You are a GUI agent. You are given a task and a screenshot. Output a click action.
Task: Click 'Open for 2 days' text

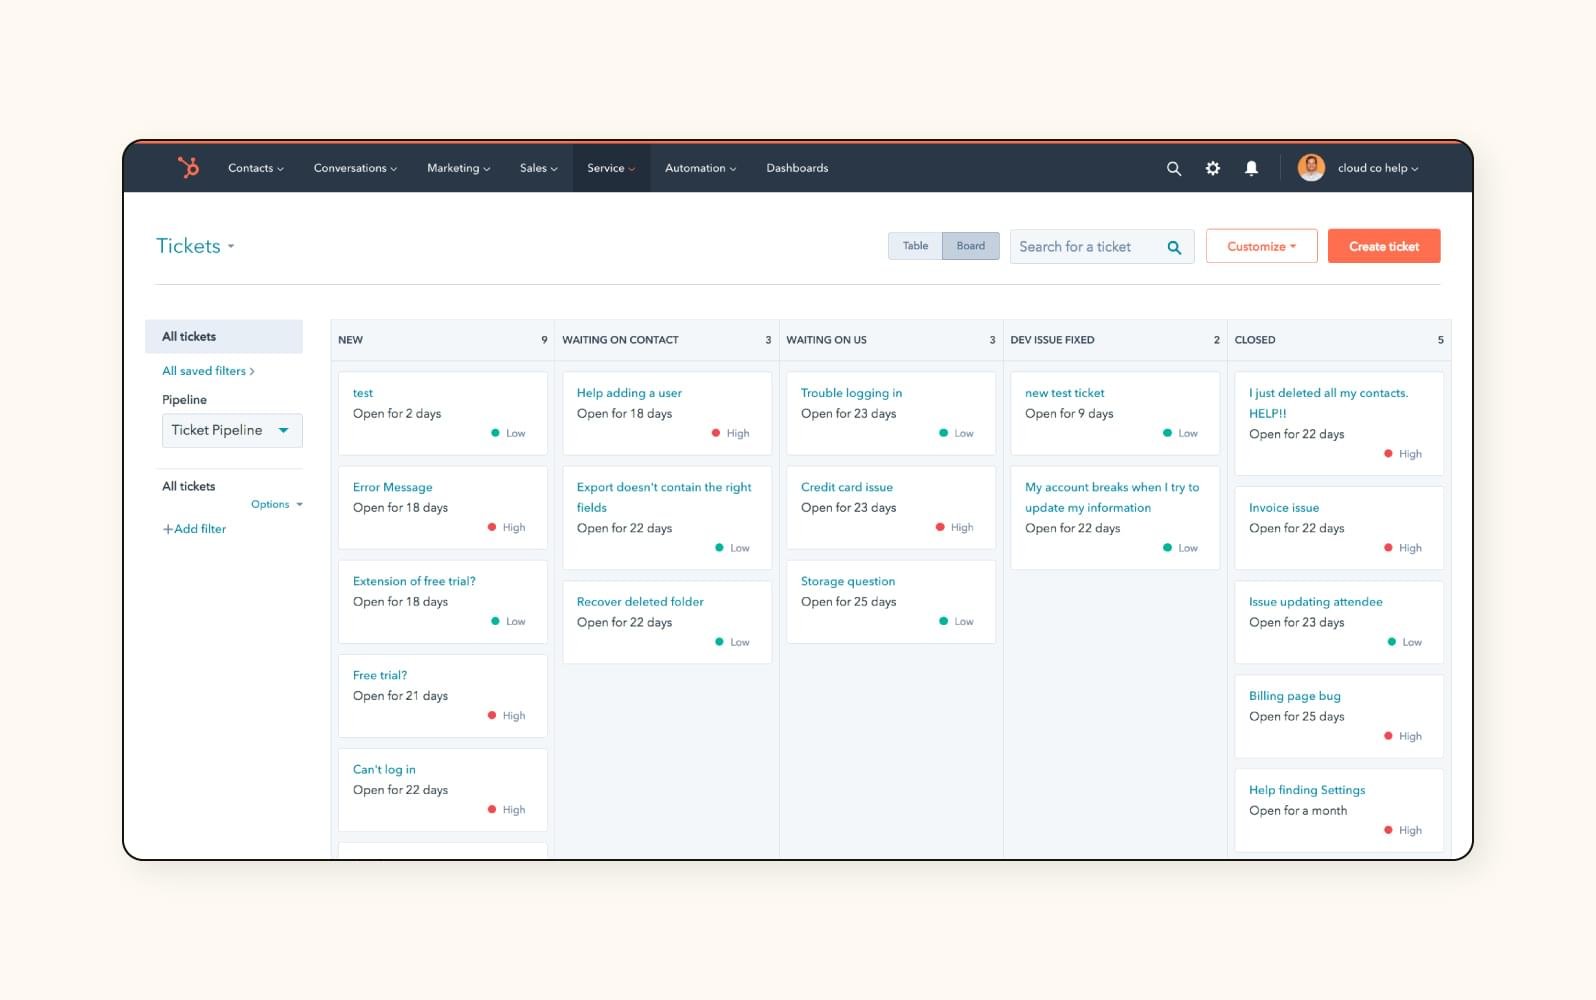tap(397, 413)
